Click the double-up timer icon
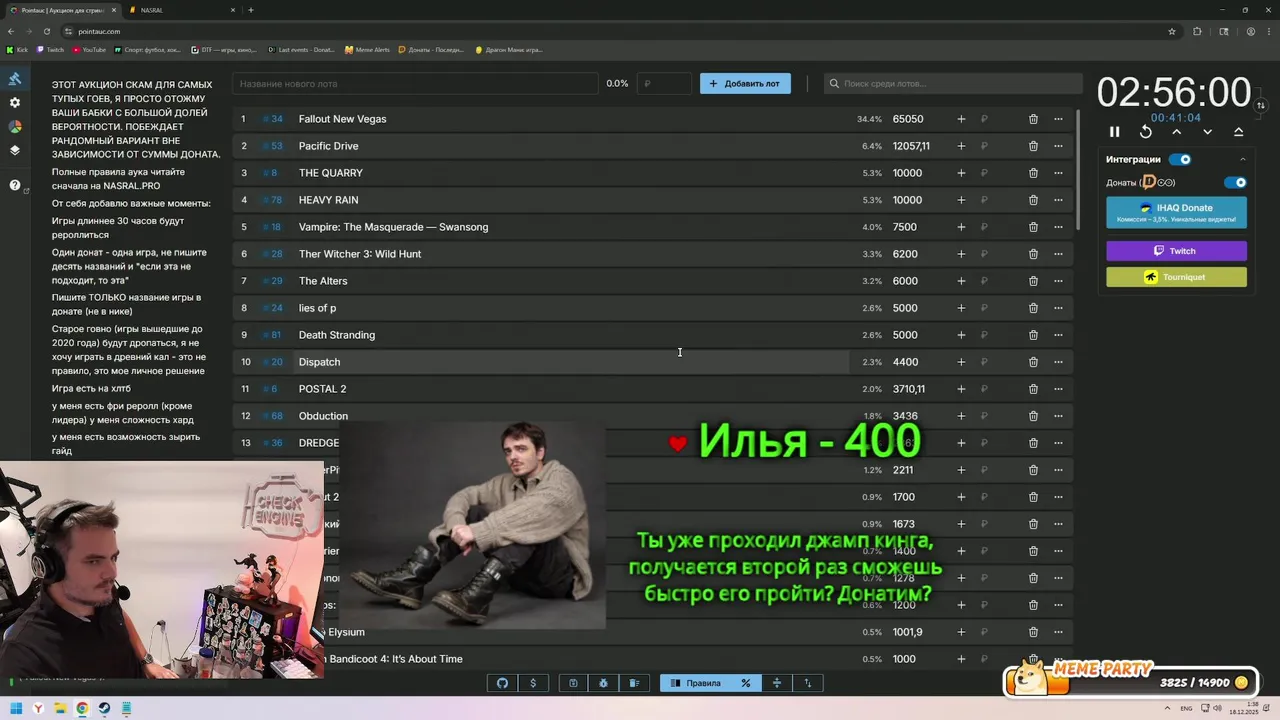Image resolution: width=1280 pixels, height=720 pixels. [x=1239, y=132]
